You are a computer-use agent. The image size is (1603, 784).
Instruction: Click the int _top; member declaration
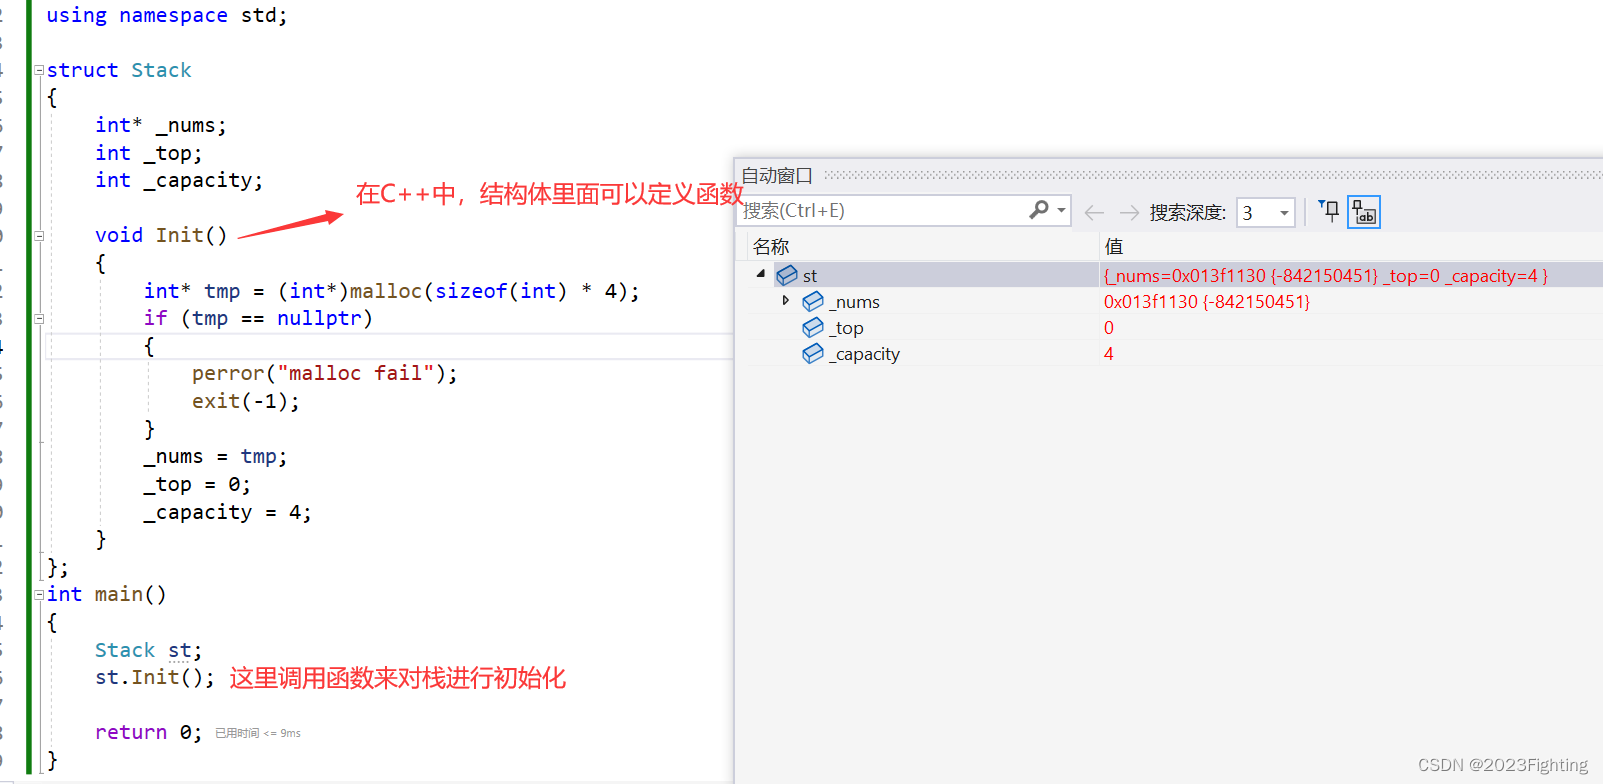pos(149,153)
